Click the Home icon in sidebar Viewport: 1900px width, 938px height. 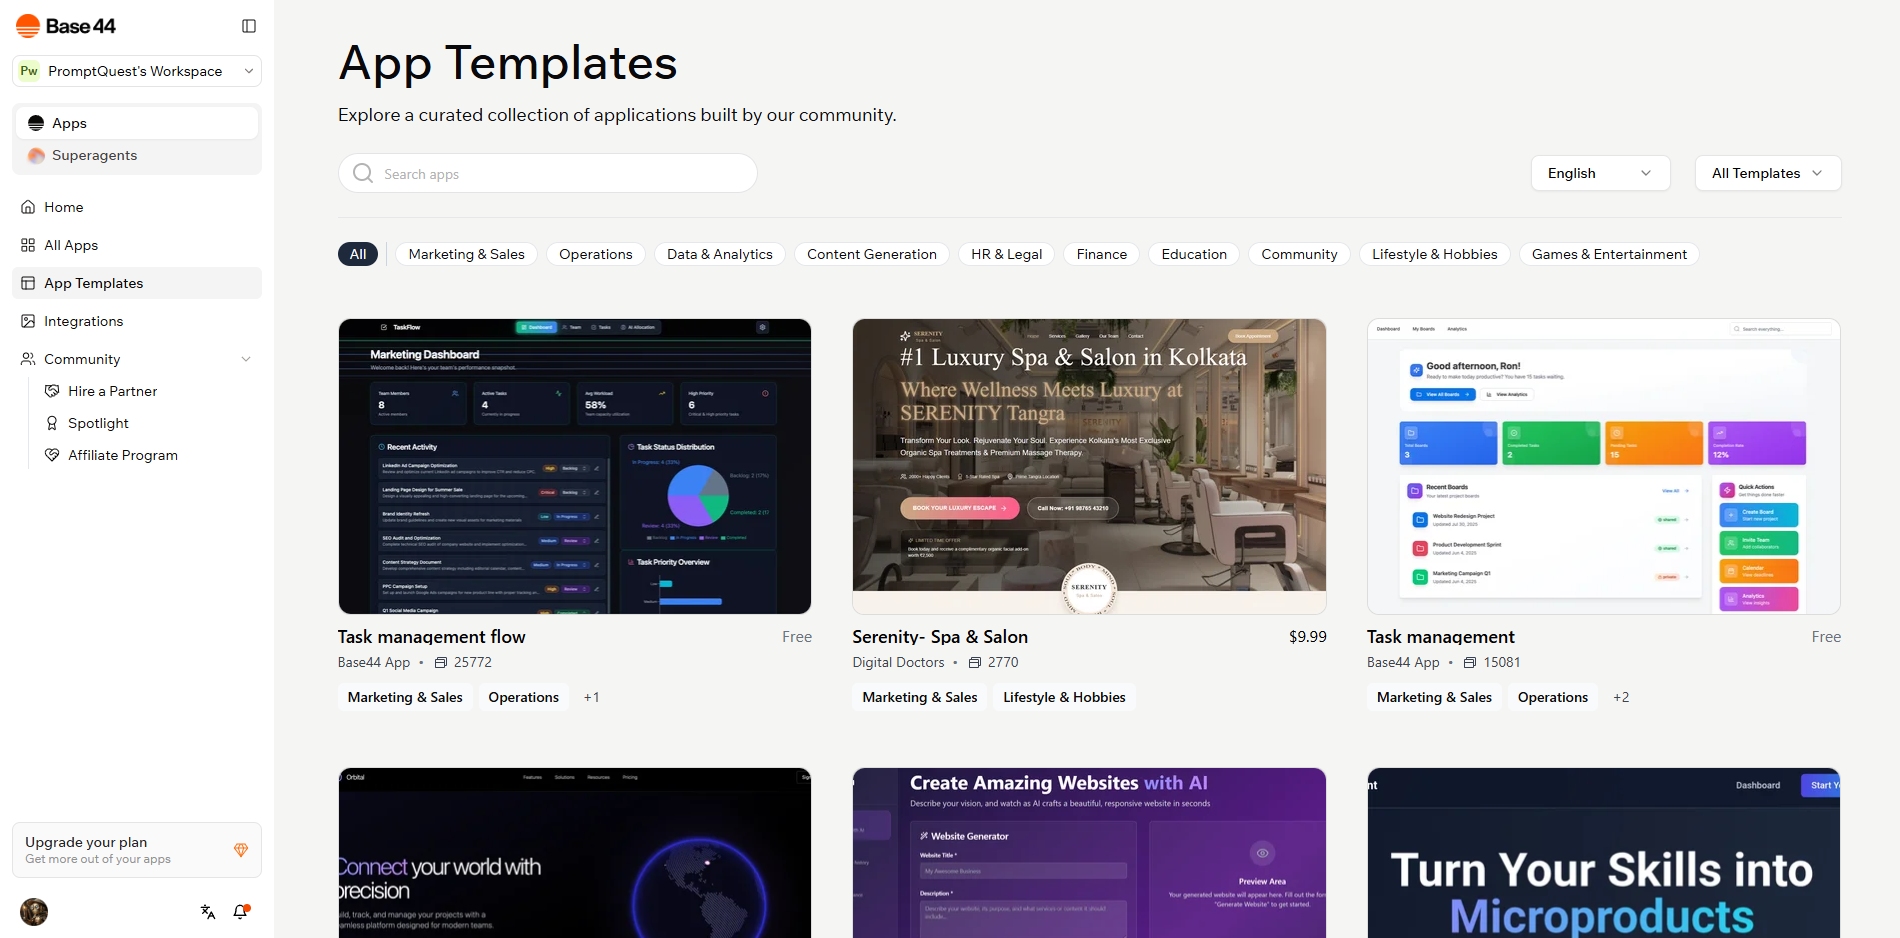click(x=28, y=207)
